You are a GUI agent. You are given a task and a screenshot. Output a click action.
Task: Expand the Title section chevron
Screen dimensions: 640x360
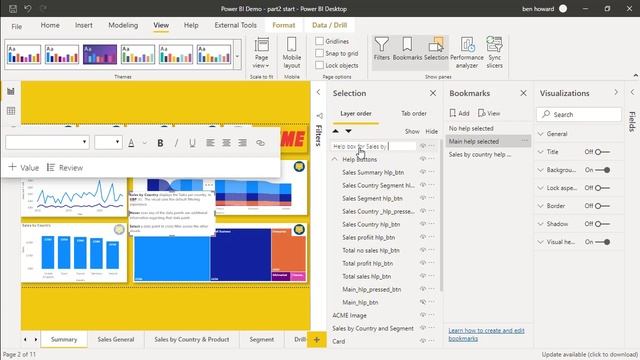click(x=540, y=152)
